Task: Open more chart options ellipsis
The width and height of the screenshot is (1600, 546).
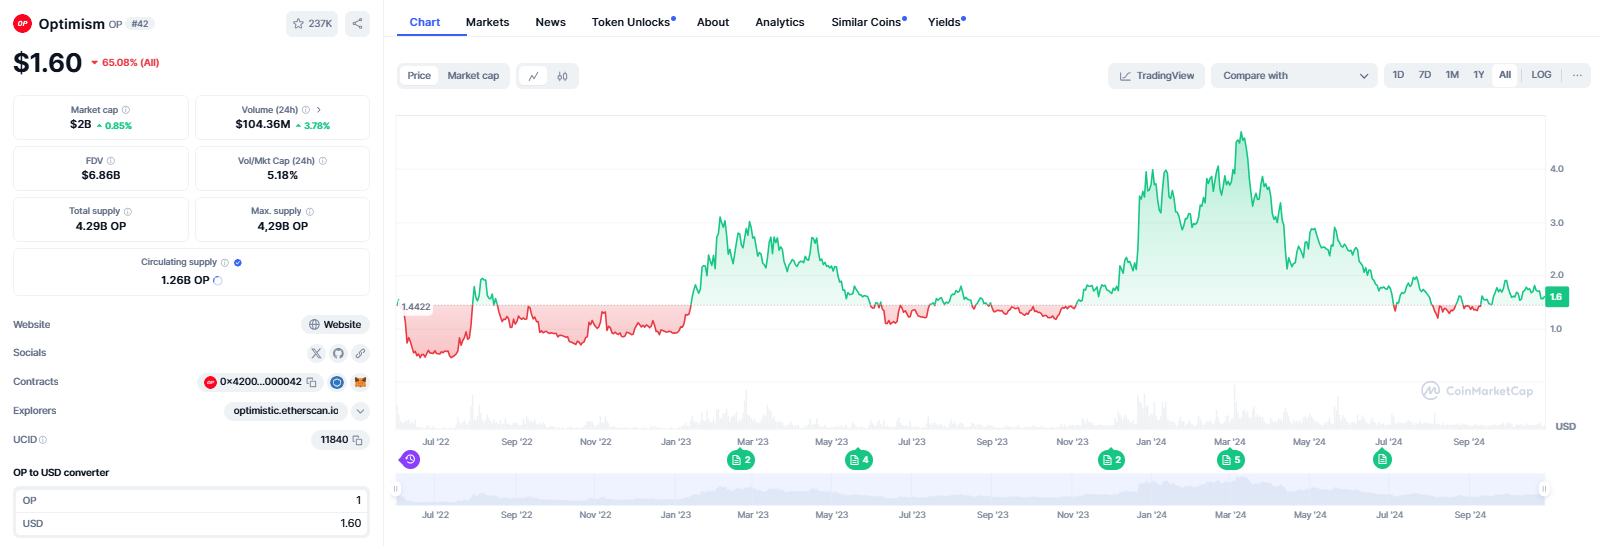Action: pyautogui.click(x=1577, y=75)
